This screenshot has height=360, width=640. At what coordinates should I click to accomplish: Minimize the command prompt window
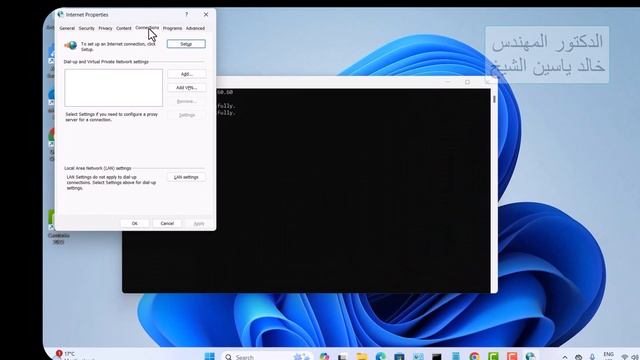(x=448, y=82)
